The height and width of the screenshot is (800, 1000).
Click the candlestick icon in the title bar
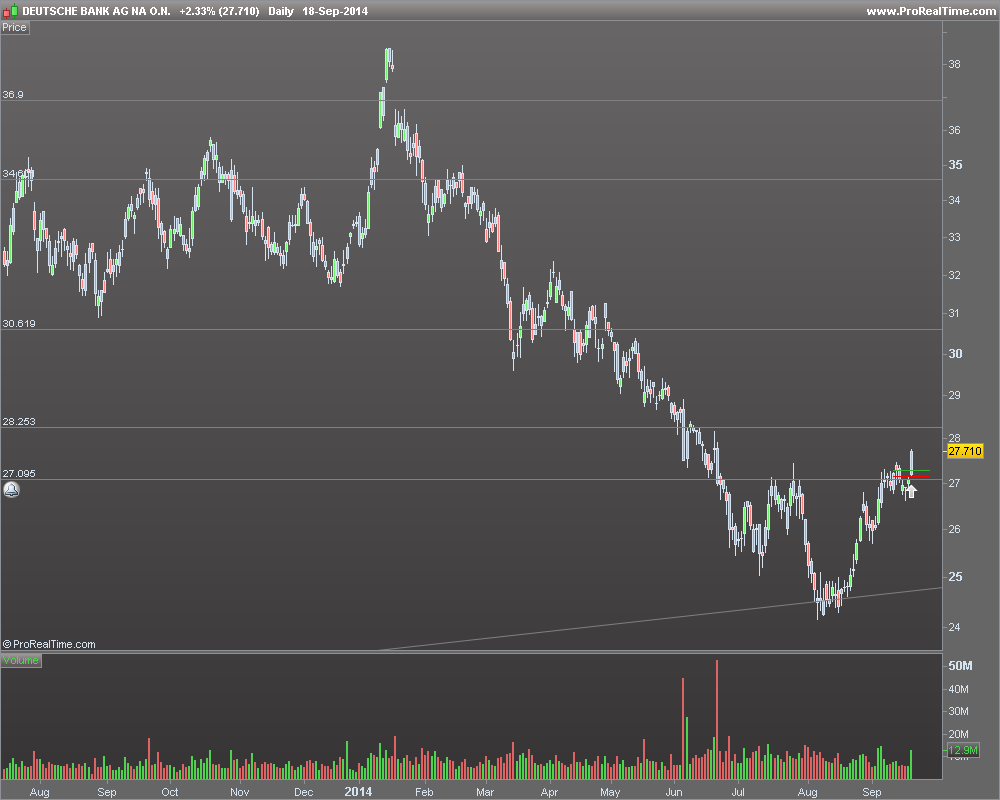point(11,11)
